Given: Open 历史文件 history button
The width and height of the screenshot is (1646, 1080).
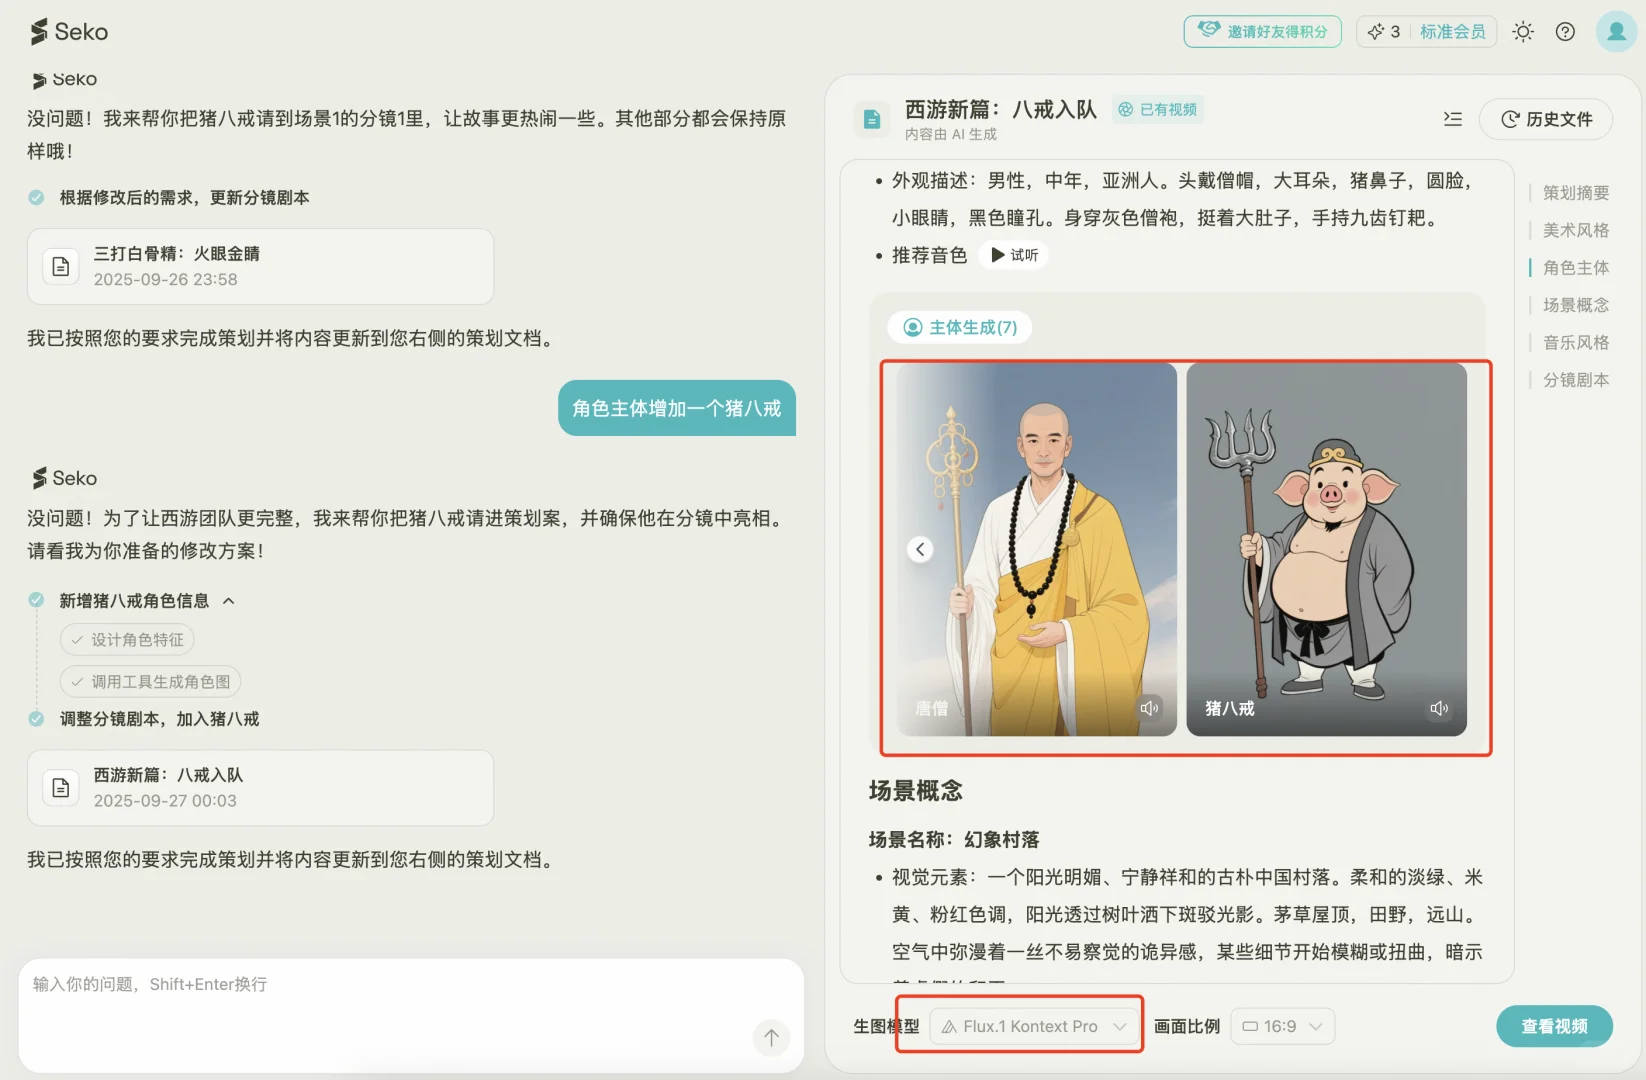Looking at the screenshot, I should pyautogui.click(x=1546, y=119).
